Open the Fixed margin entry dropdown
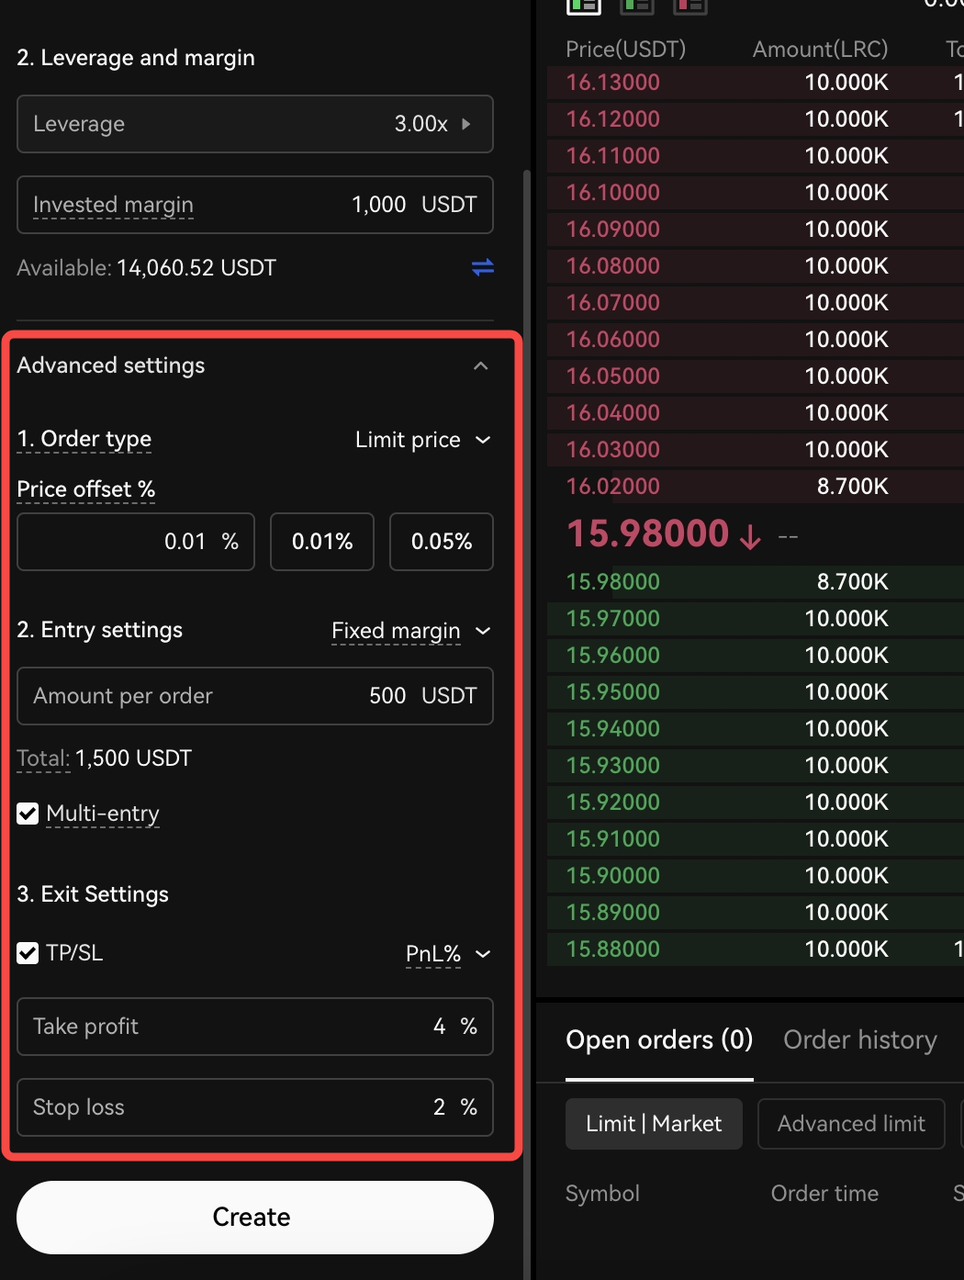 coord(411,631)
